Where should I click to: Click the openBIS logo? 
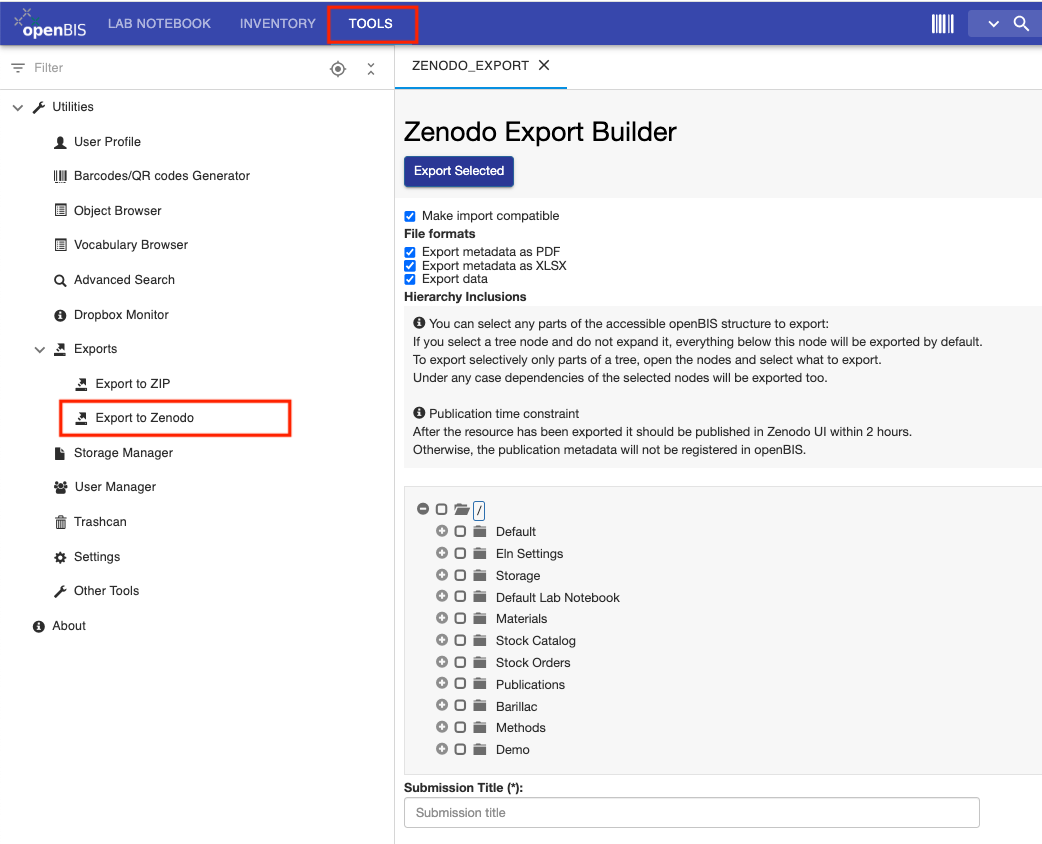click(x=51, y=23)
